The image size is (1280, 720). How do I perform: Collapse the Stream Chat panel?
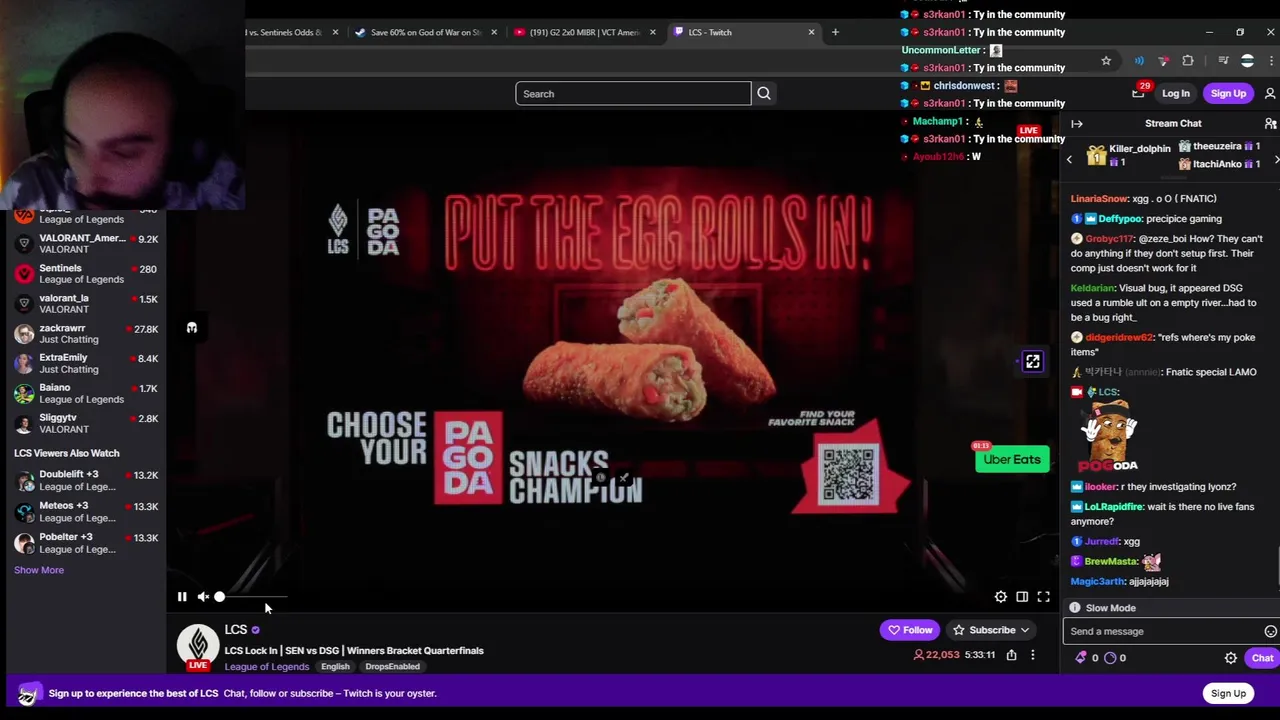tap(1077, 124)
